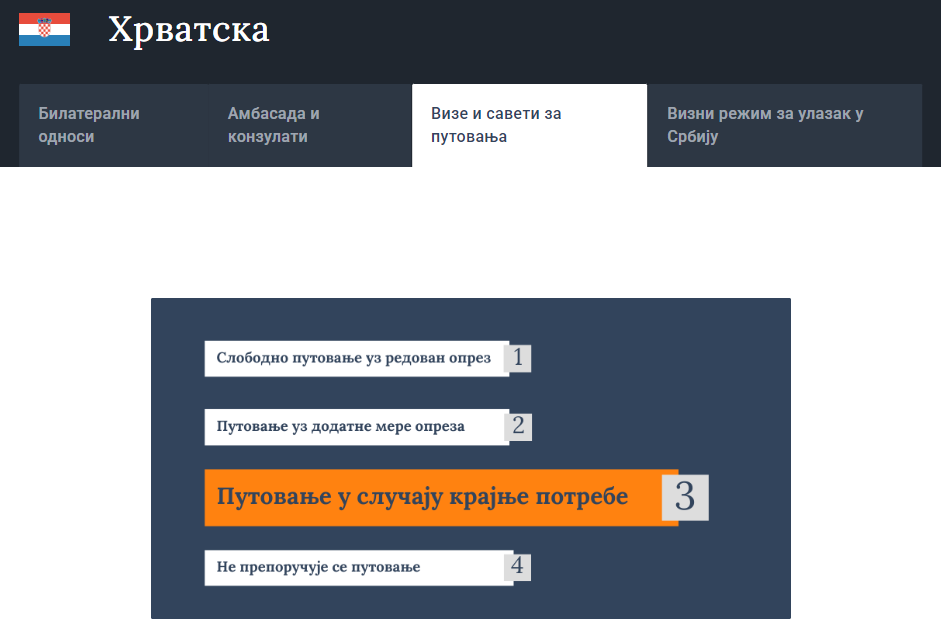Select the number 1 level badge

[x=518, y=358]
